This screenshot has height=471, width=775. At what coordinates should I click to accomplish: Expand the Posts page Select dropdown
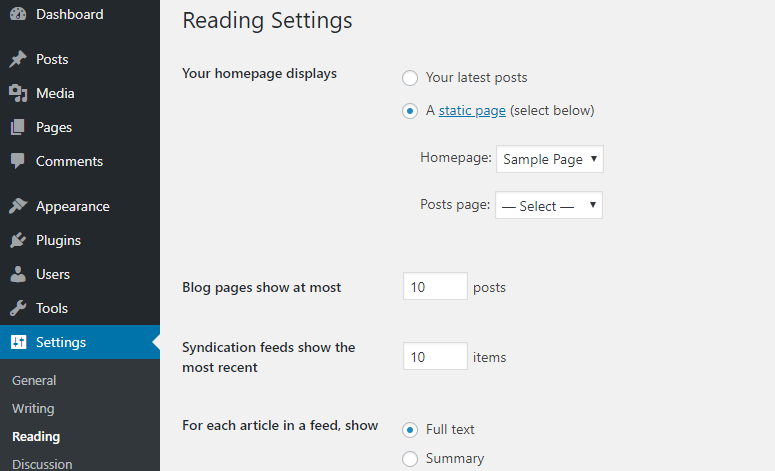click(x=549, y=205)
